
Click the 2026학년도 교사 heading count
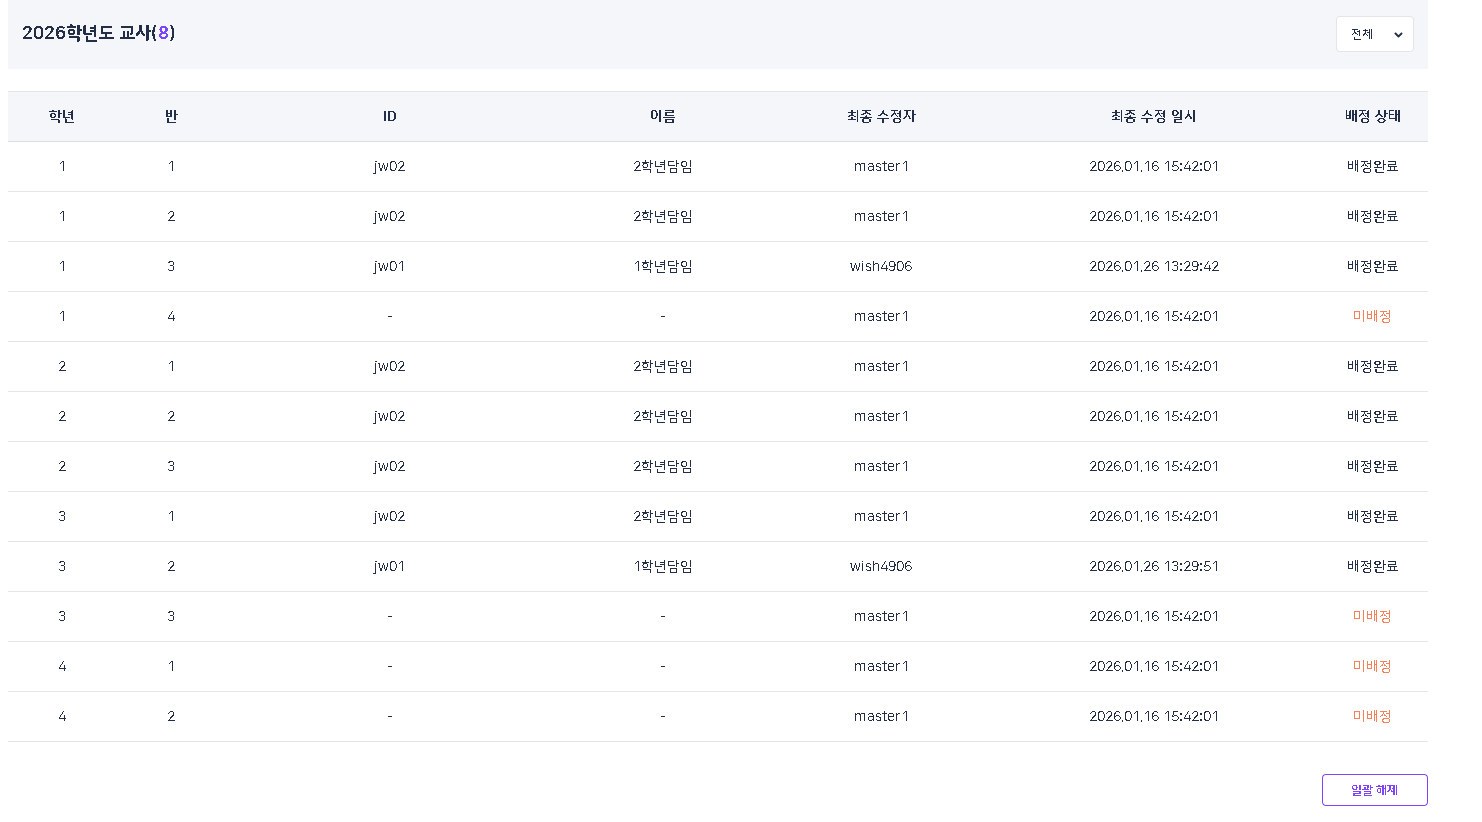pos(164,33)
